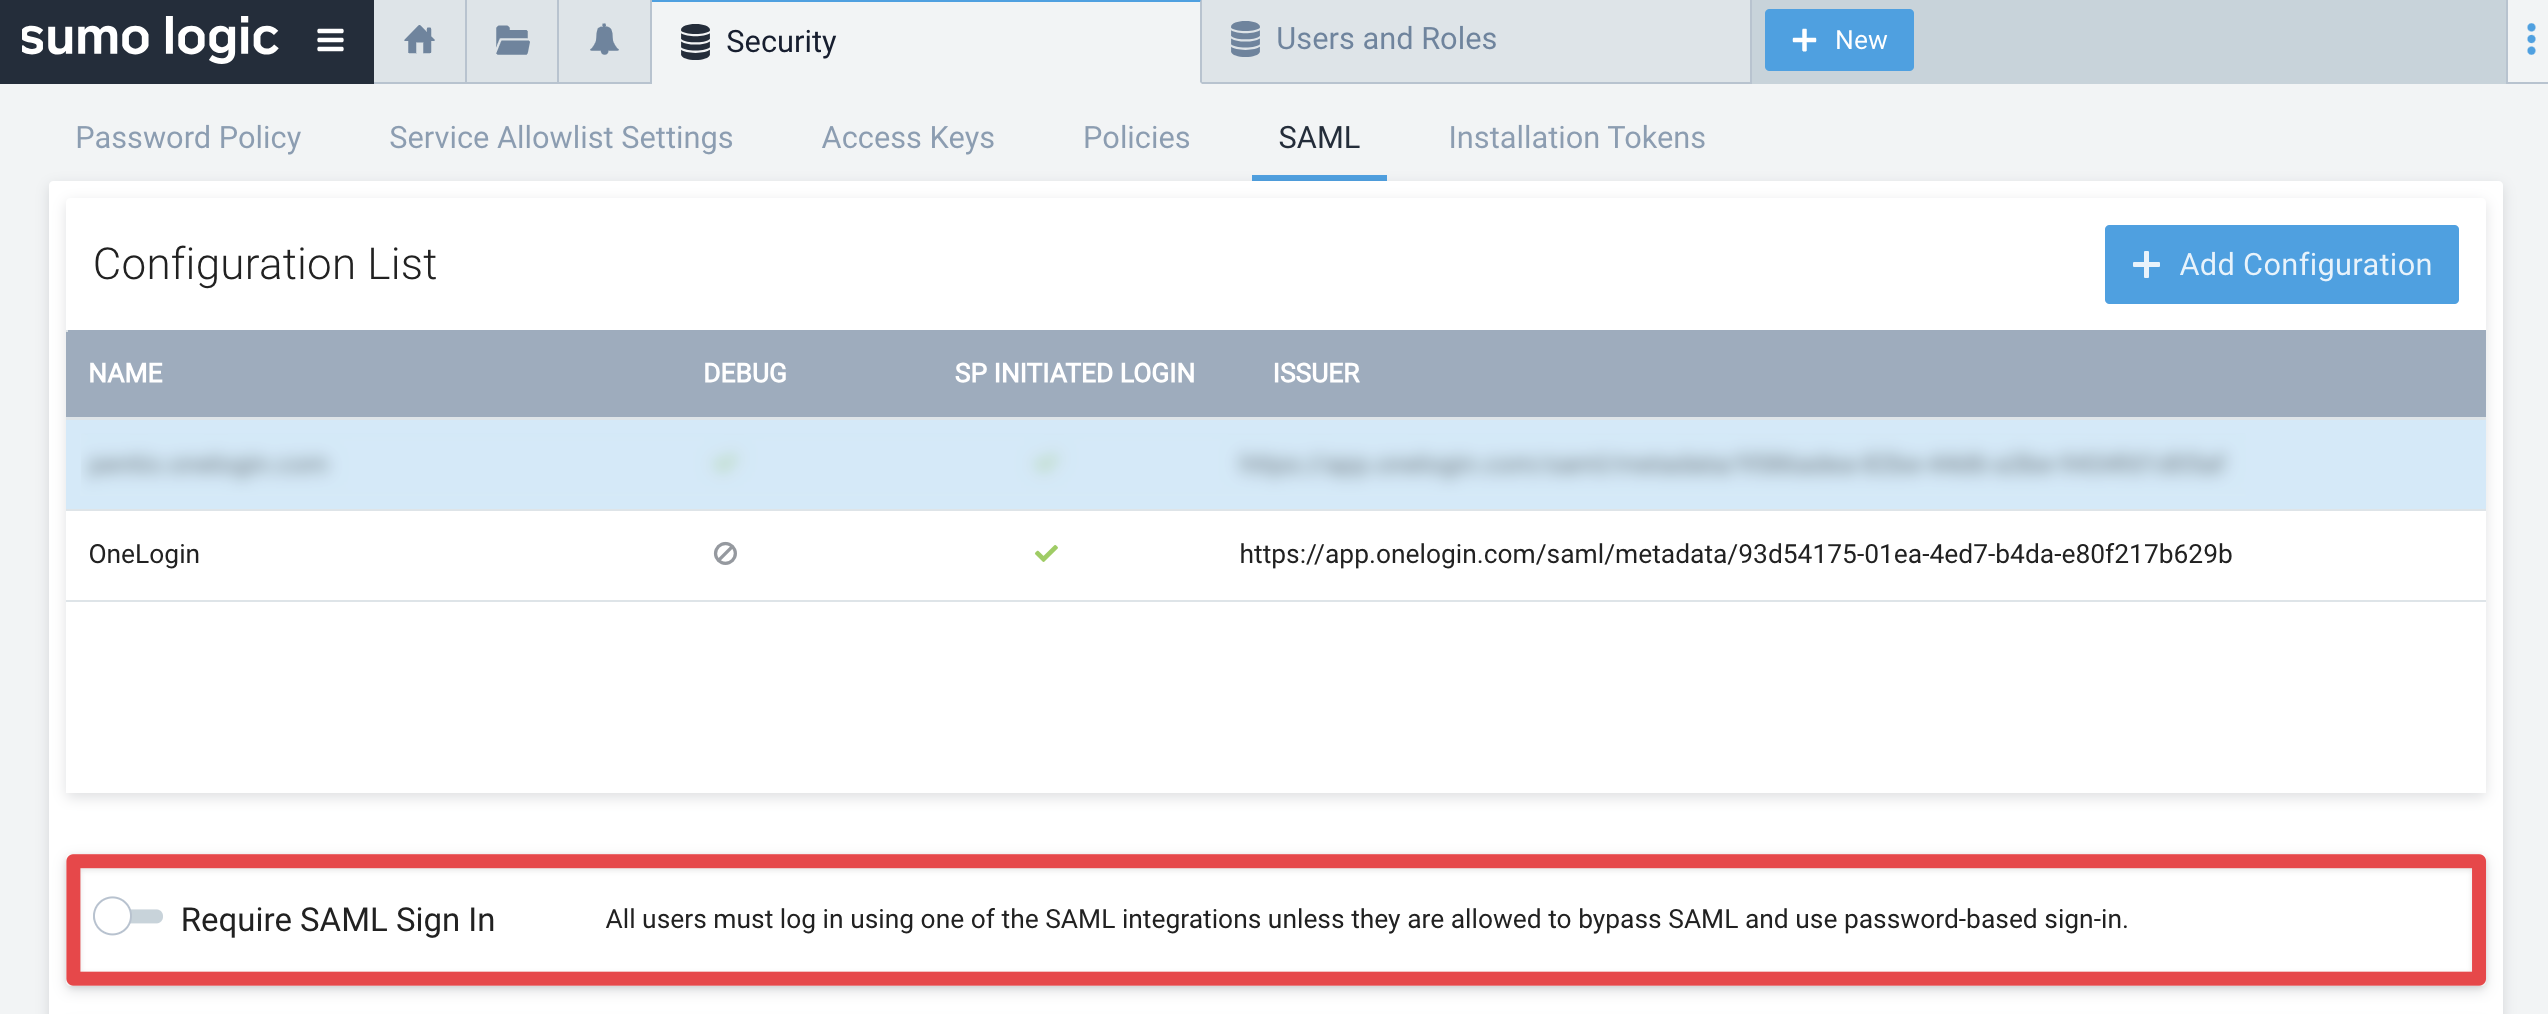
Task: Open the Library folder icon
Action: 512,41
